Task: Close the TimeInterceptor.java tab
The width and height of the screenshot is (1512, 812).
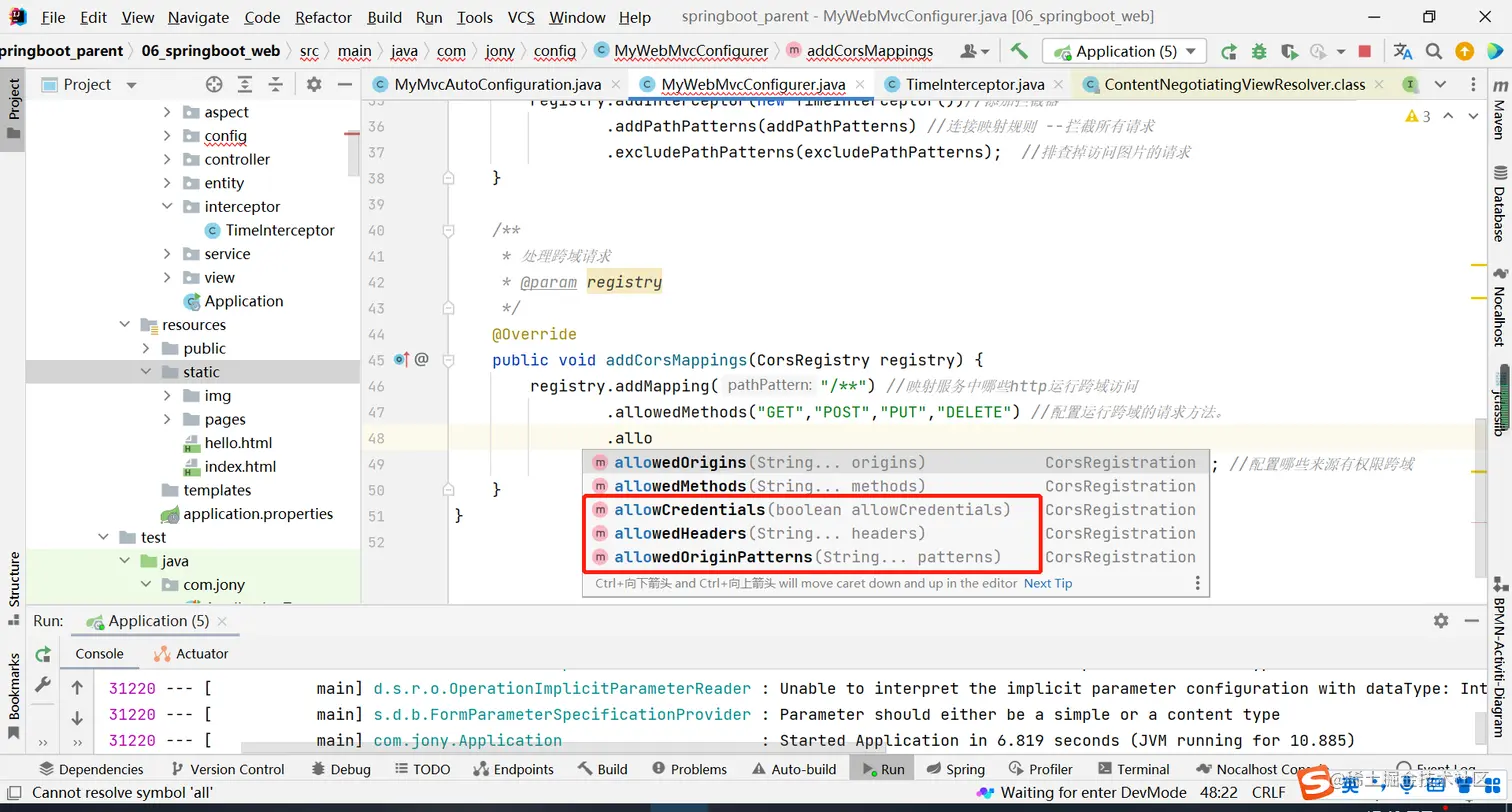Action: pos(1057,85)
